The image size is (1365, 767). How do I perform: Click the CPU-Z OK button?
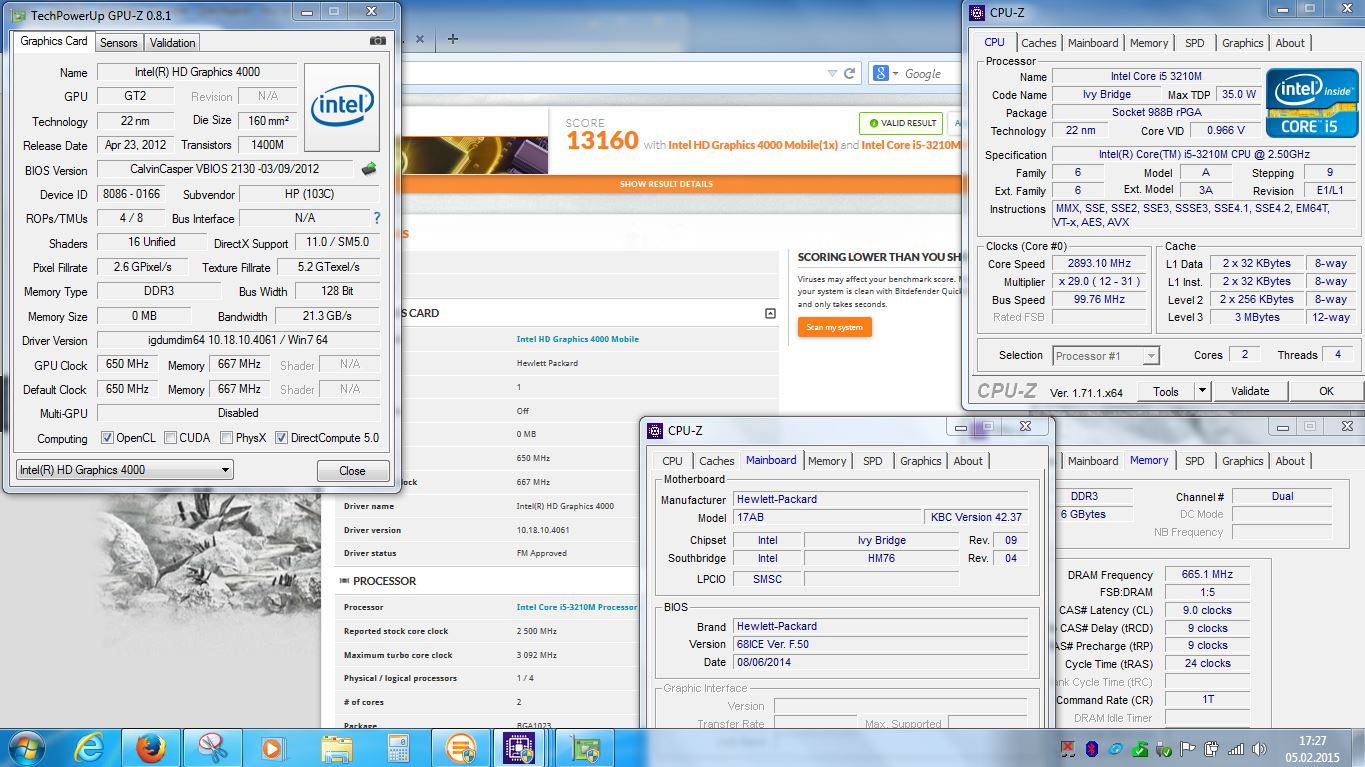coord(1326,391)
